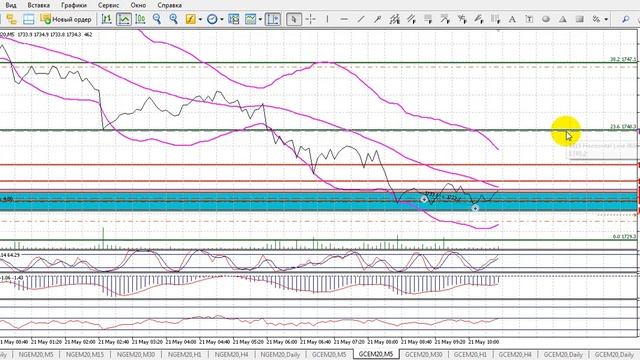Click the chart Templates icon

coord(250,19)
